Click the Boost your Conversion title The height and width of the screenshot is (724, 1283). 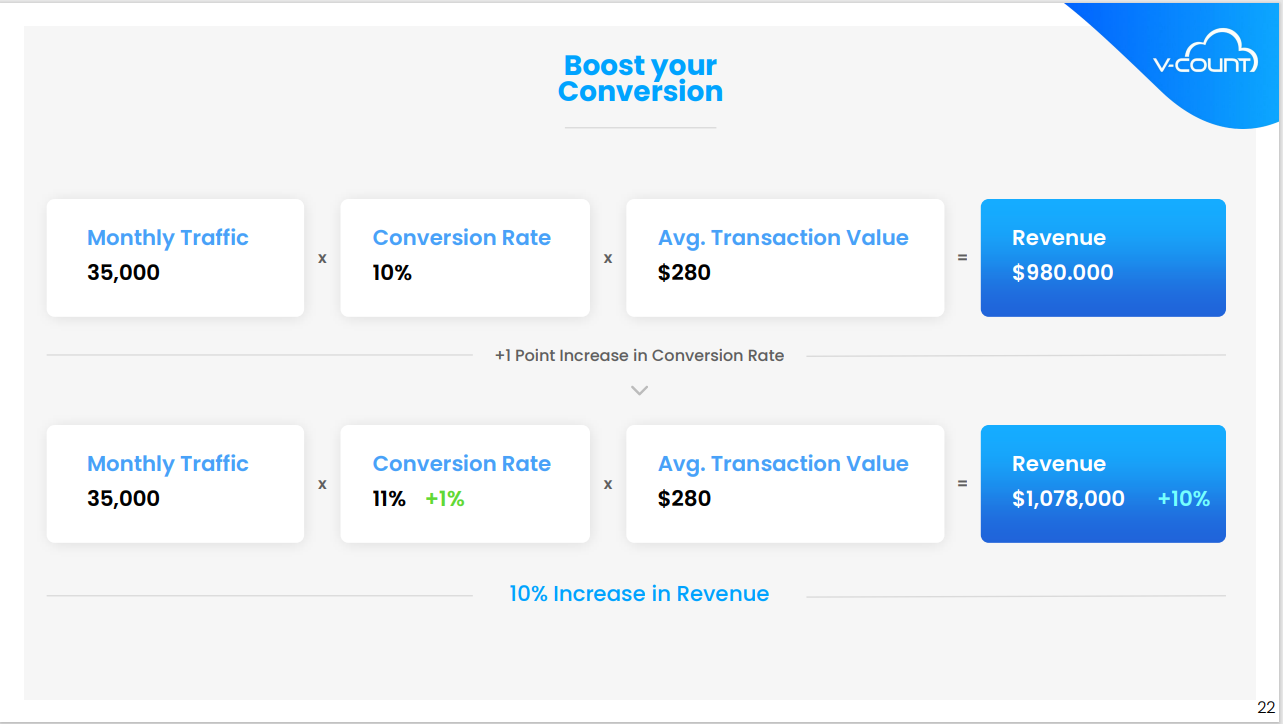640,79
